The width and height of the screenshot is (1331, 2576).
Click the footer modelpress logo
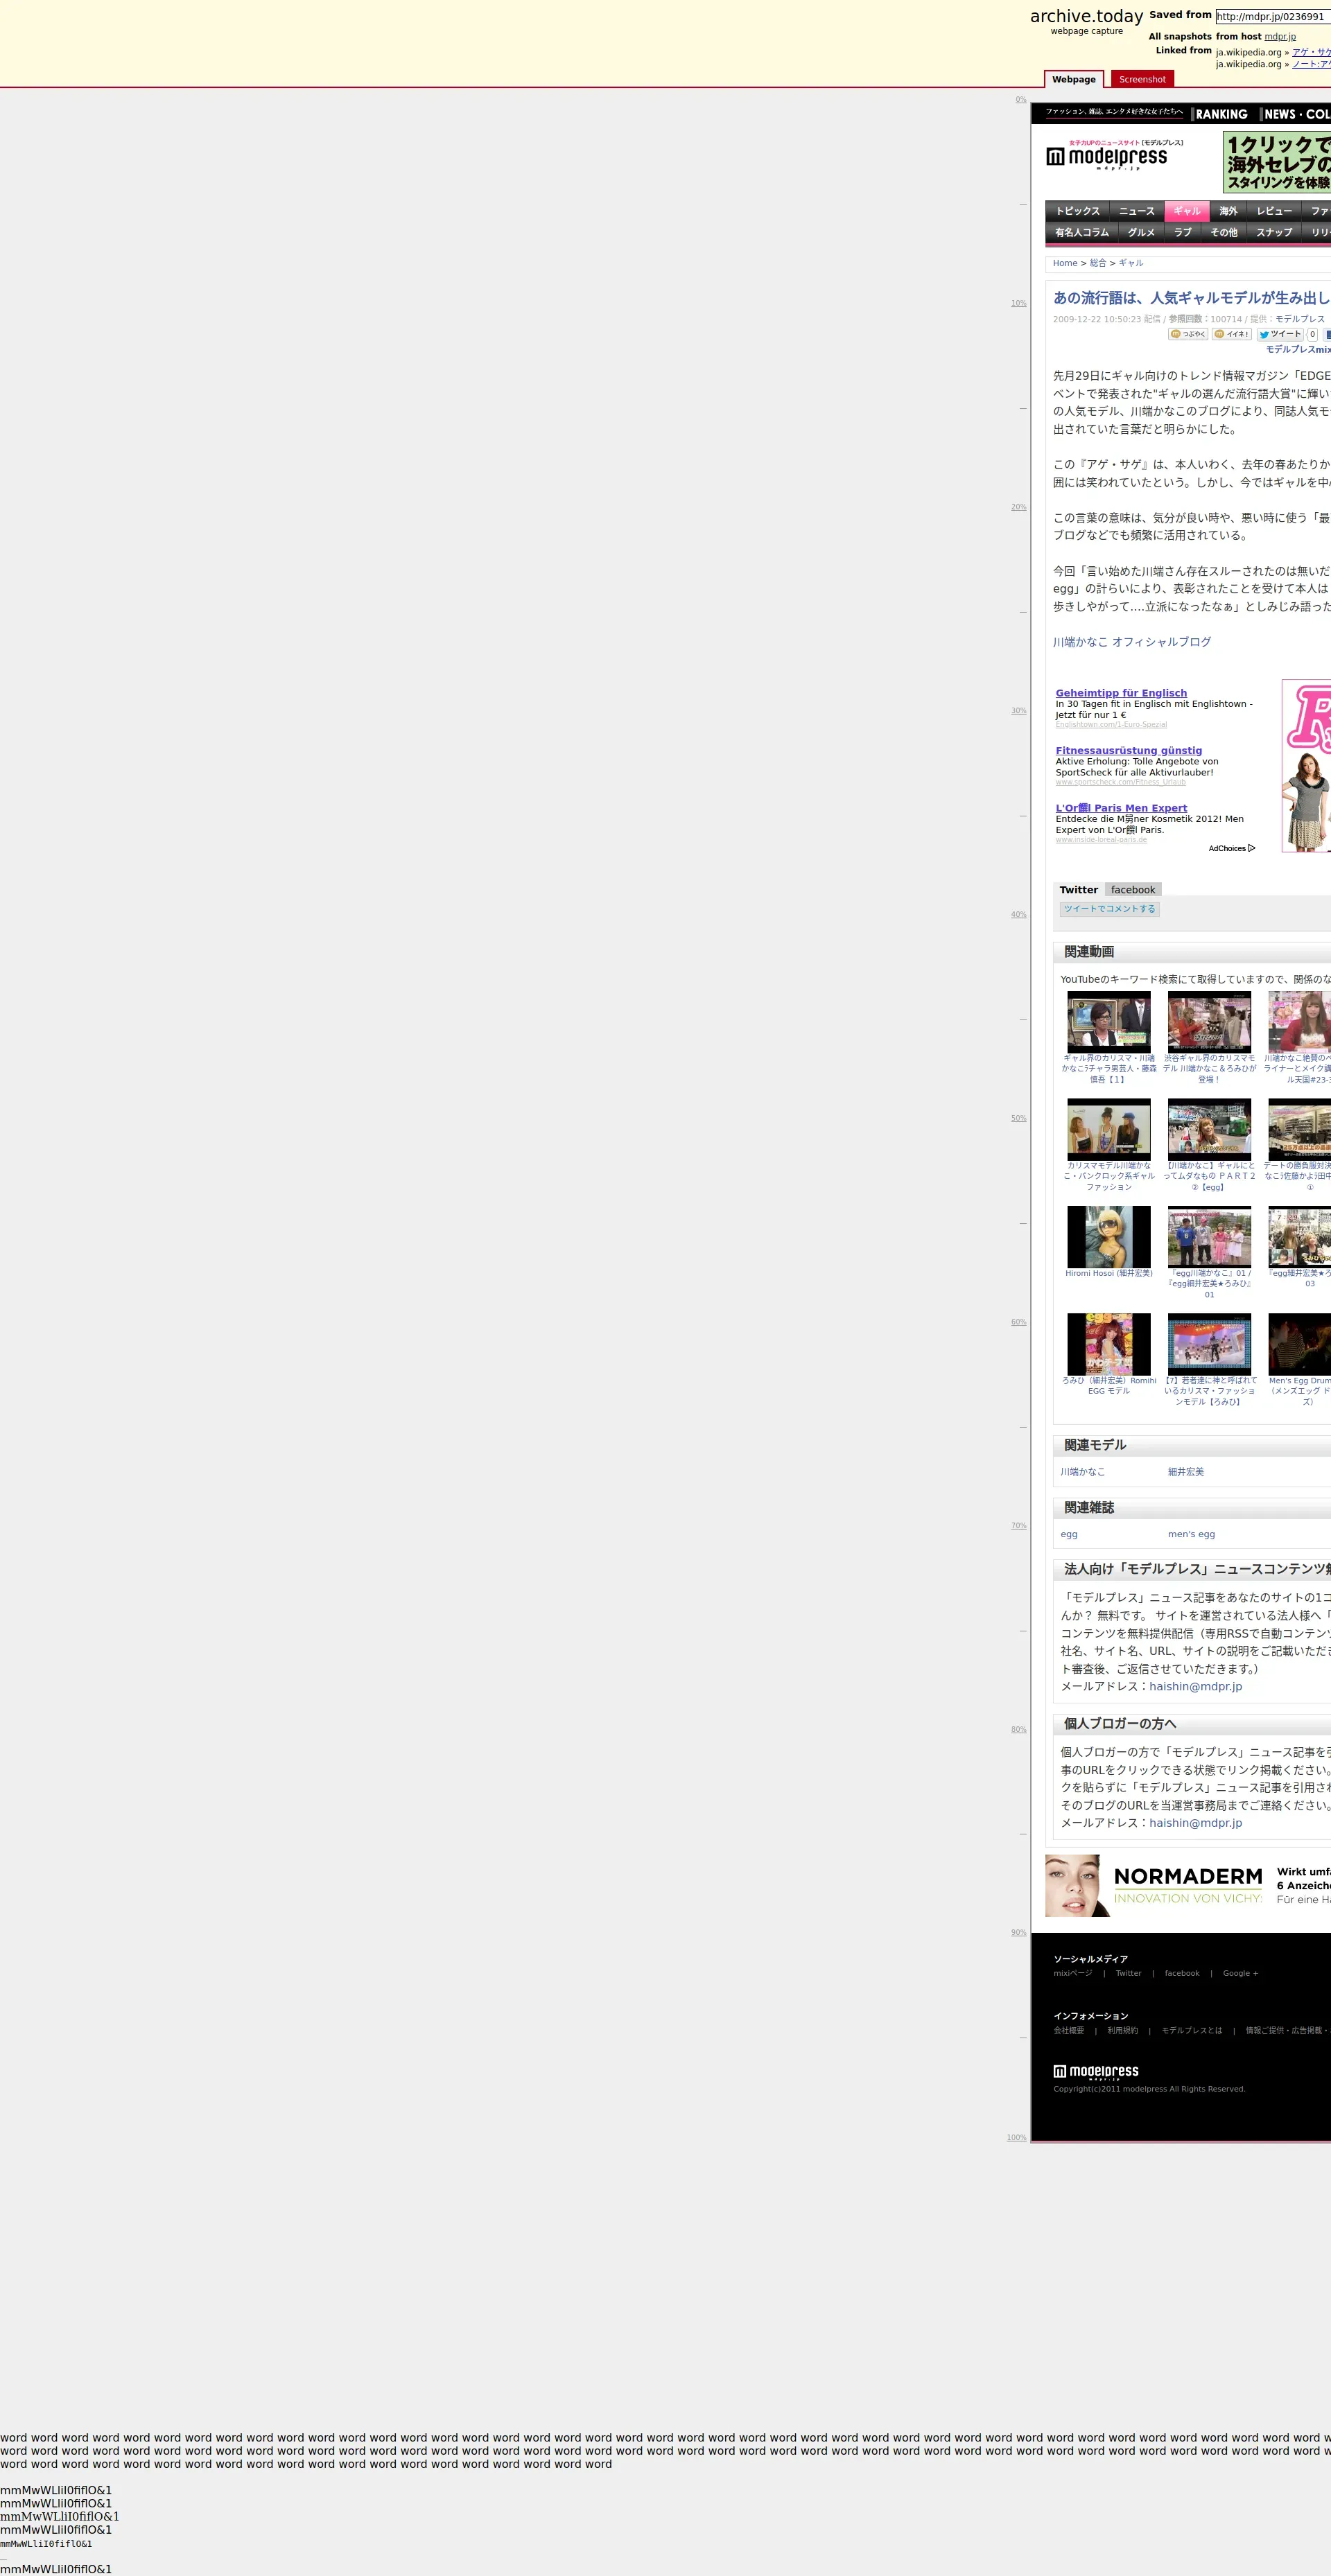1096,2071
